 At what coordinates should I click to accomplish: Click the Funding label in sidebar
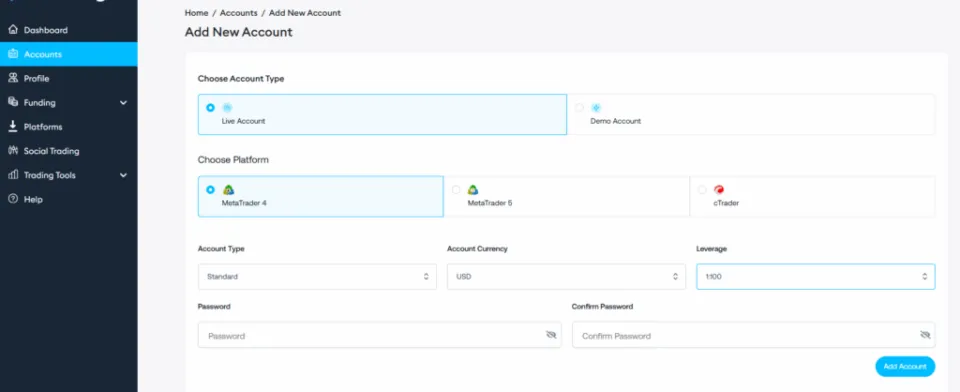click(x=40, y=103)
